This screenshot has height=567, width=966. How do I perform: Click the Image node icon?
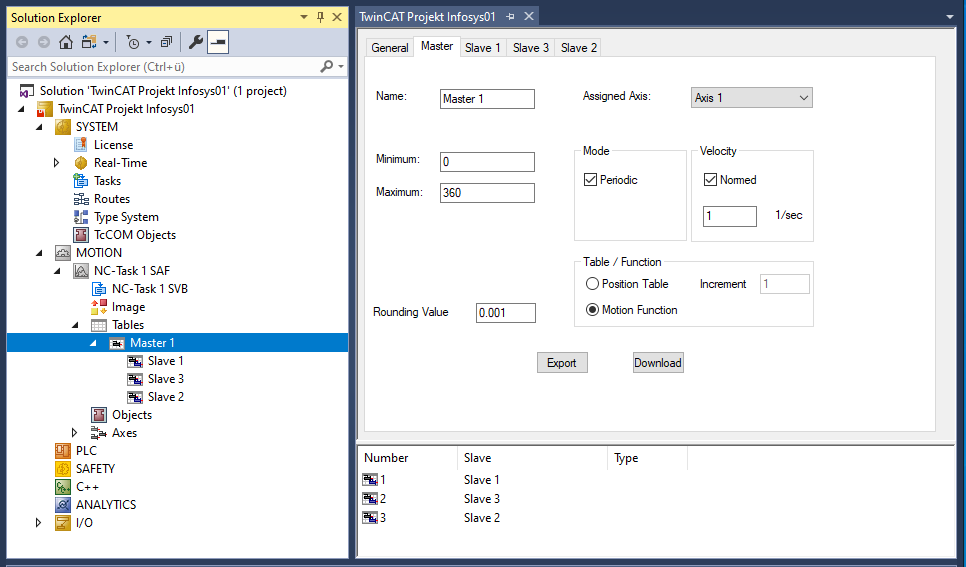click(x=99, y=307)
